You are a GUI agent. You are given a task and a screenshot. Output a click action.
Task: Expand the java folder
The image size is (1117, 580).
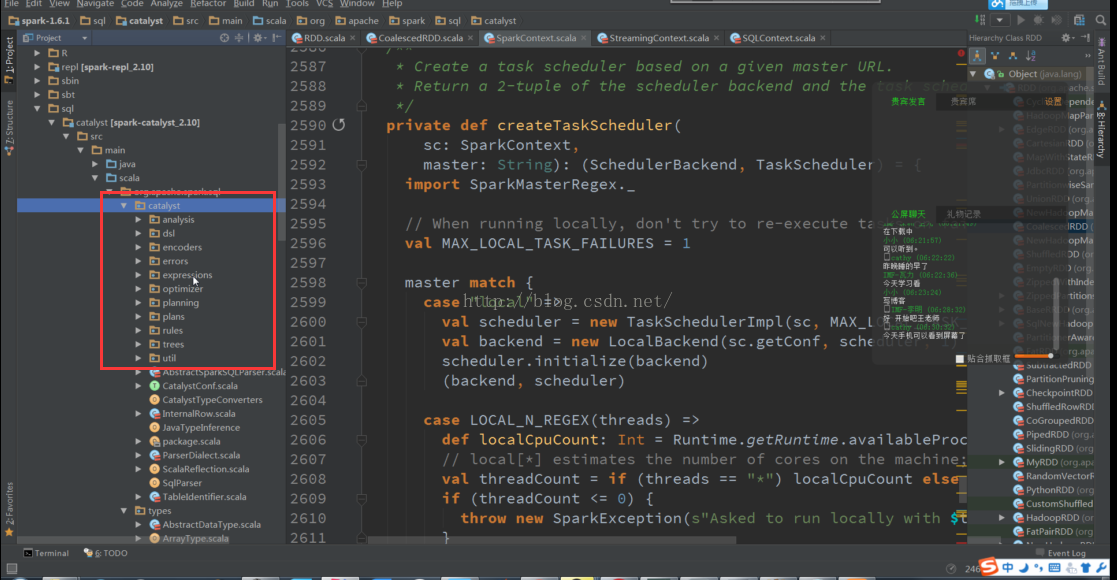(x=95, y=164)
